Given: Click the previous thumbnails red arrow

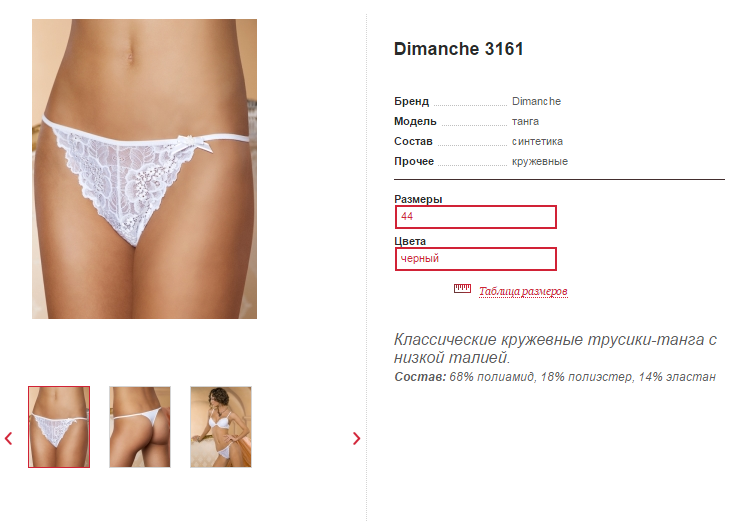Looking at the screenshot, I should pyautogui.click(x=9, y=438).
